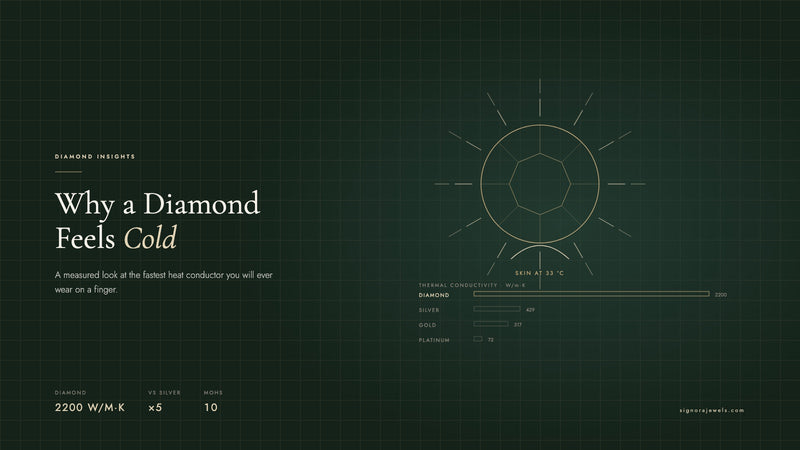Click the '429' chart value
Viewport: 800px width, 450px height.
[531, 310]
